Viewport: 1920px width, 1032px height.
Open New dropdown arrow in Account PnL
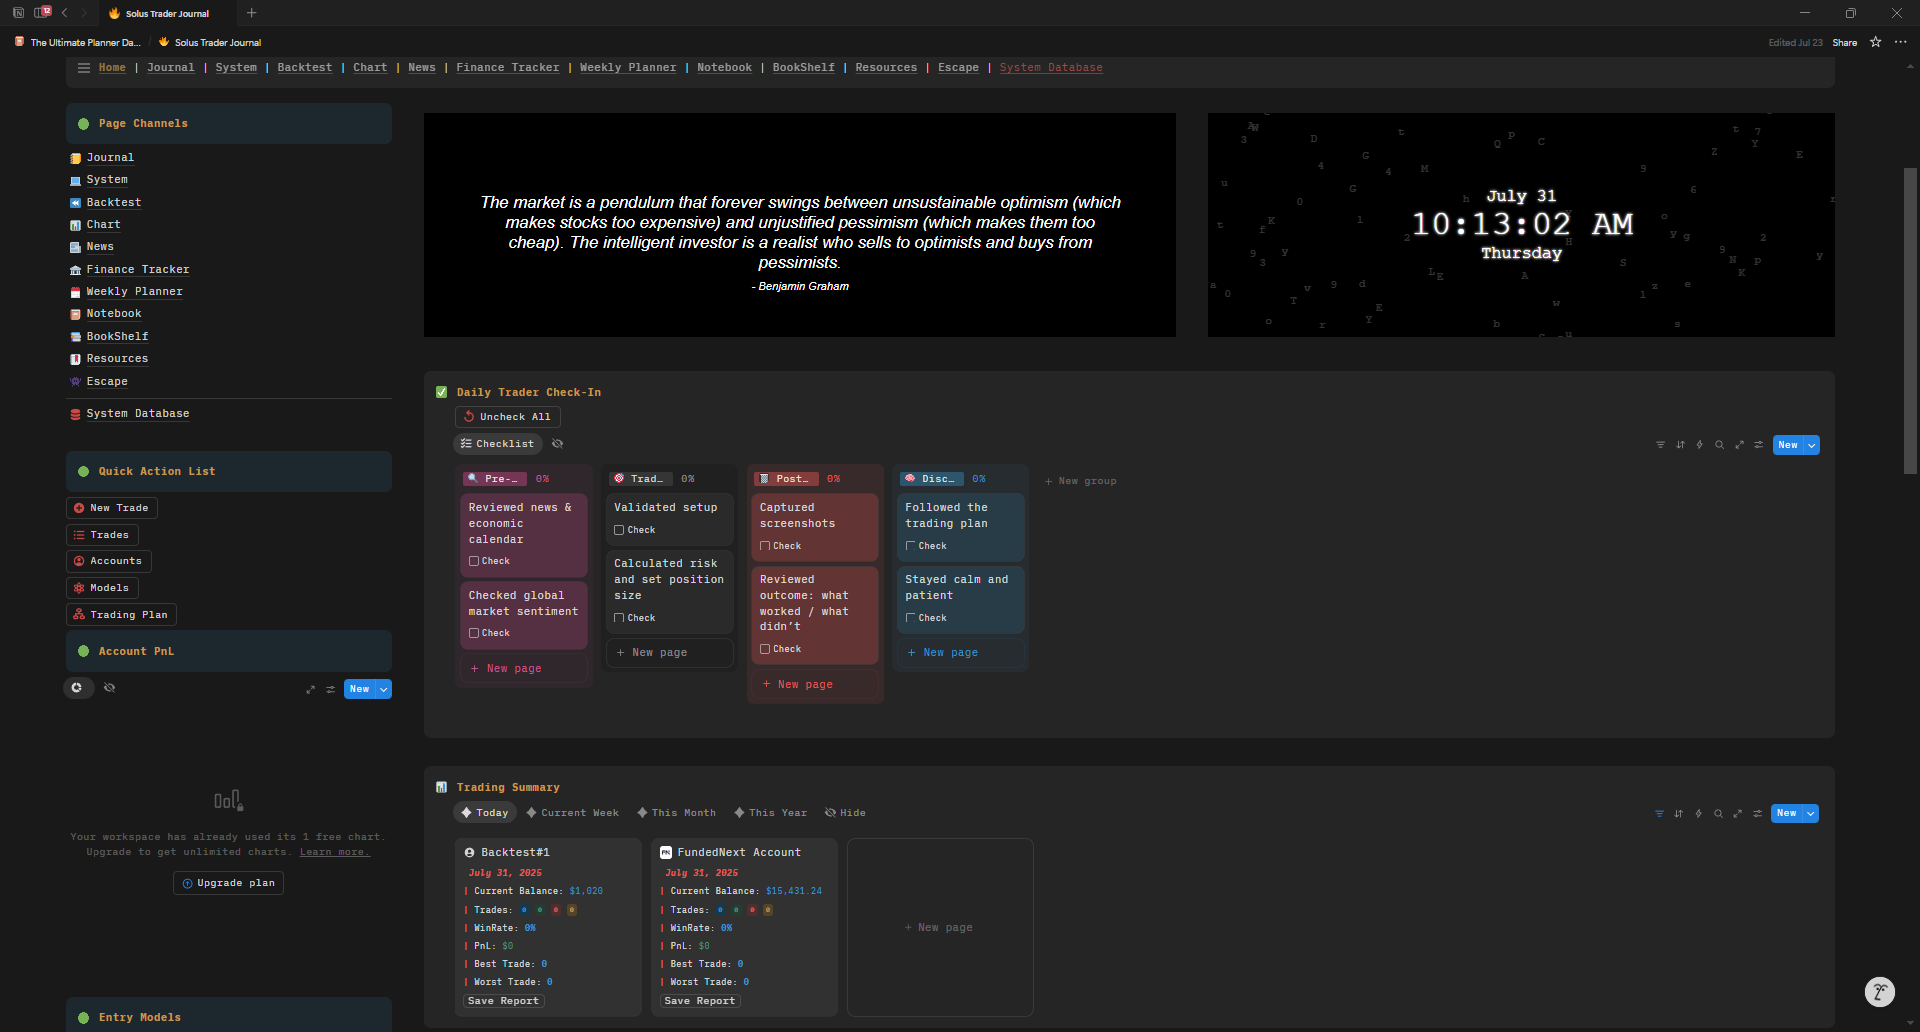coord(383,690)
